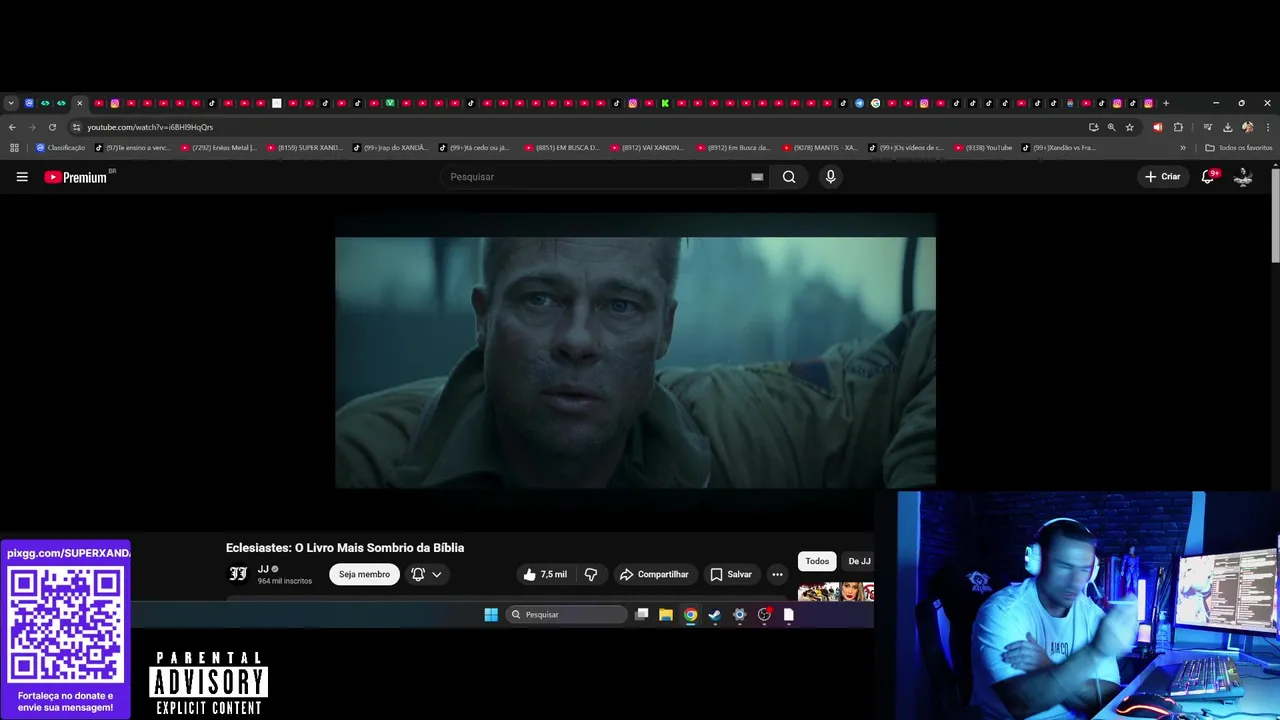Open notification options dropdown next to bell
Screen dimensions: 1280x720
pos(437,574)
